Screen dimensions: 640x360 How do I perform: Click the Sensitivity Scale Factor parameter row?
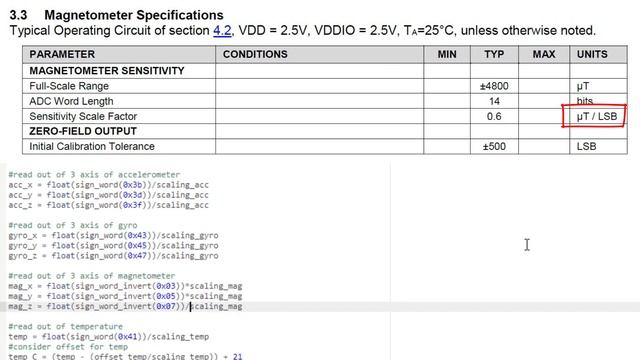325,116
